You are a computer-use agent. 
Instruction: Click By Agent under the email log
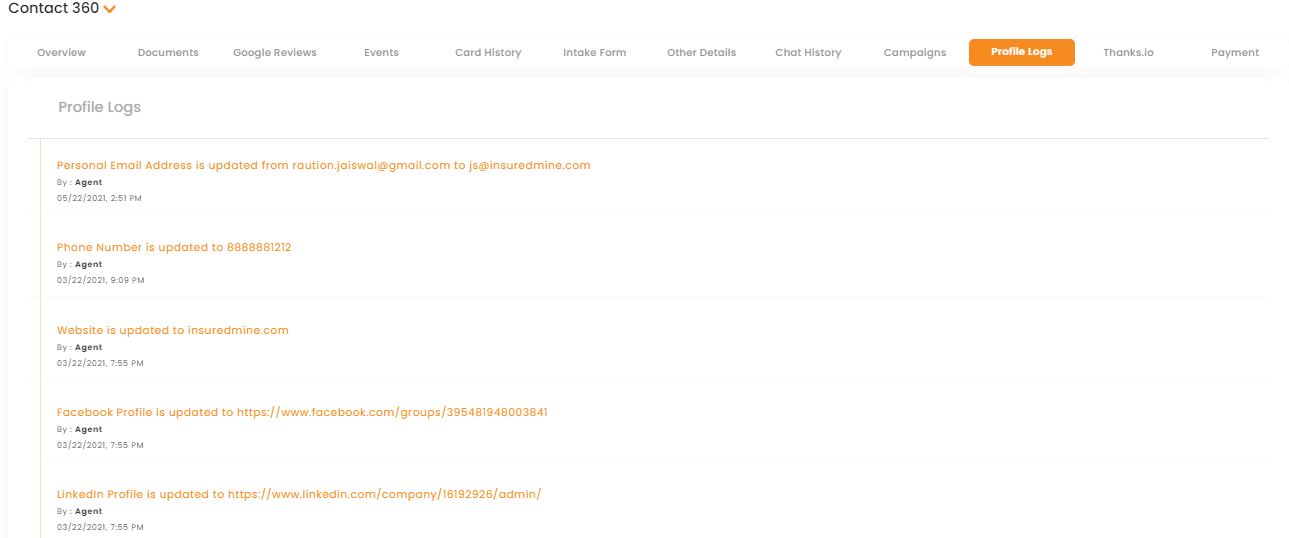(80, 183)
